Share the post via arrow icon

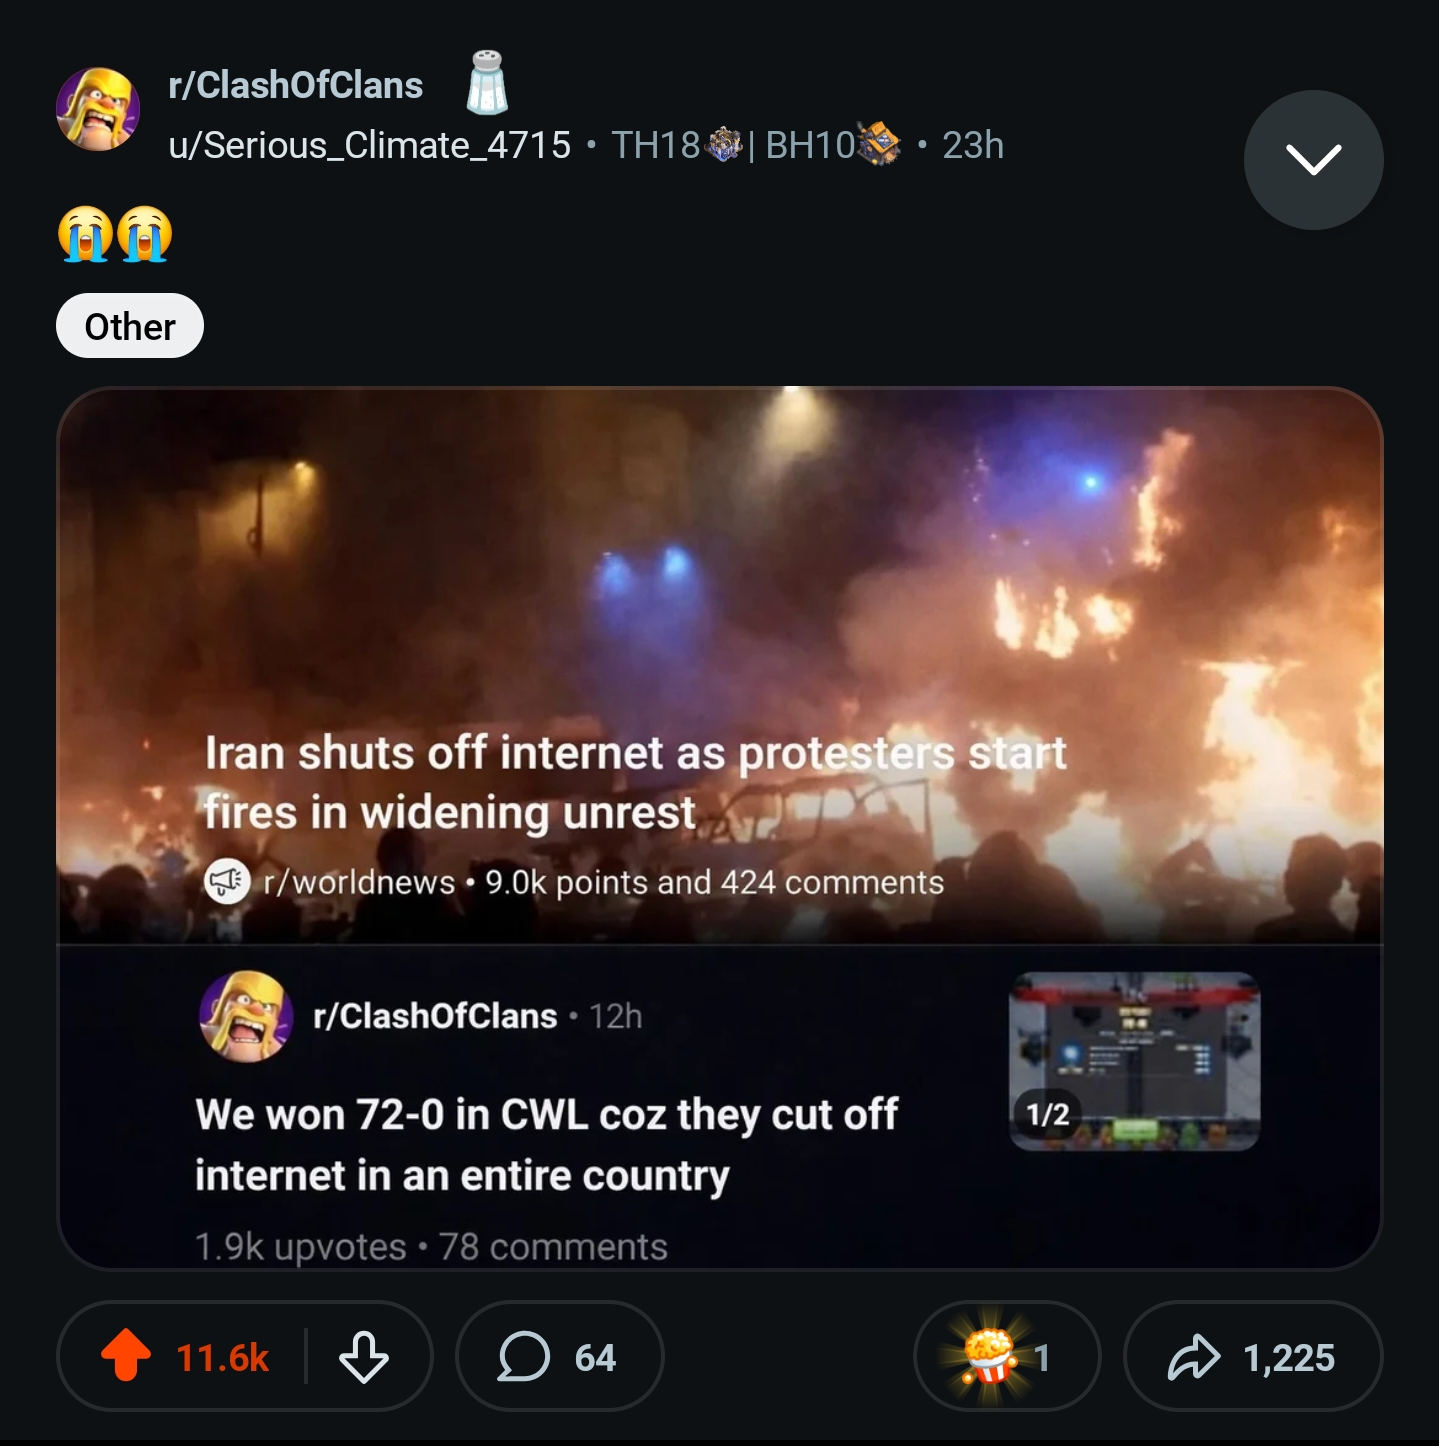point(1194,1357)
